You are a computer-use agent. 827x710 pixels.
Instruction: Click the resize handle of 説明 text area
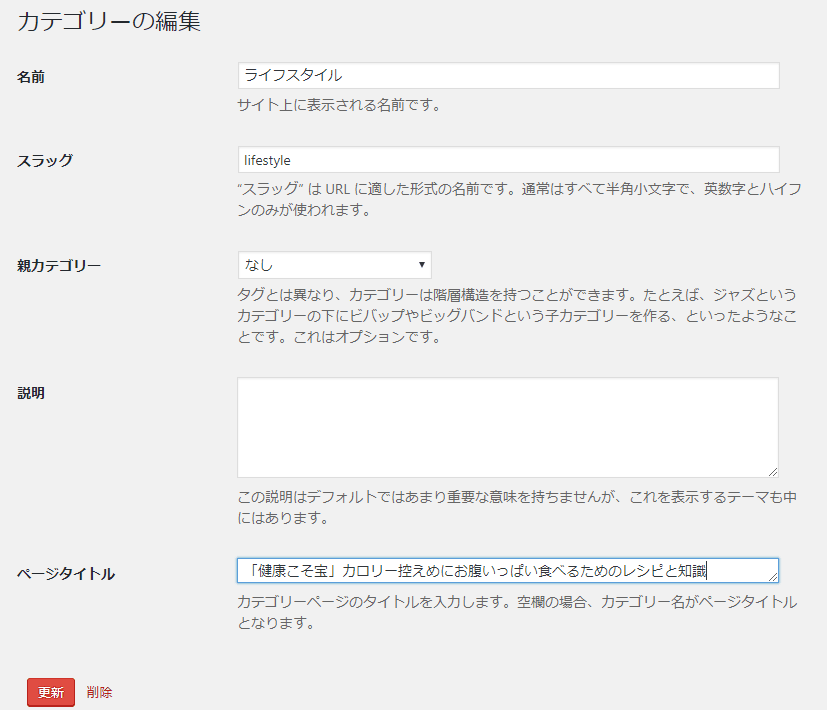click(772, 471)
